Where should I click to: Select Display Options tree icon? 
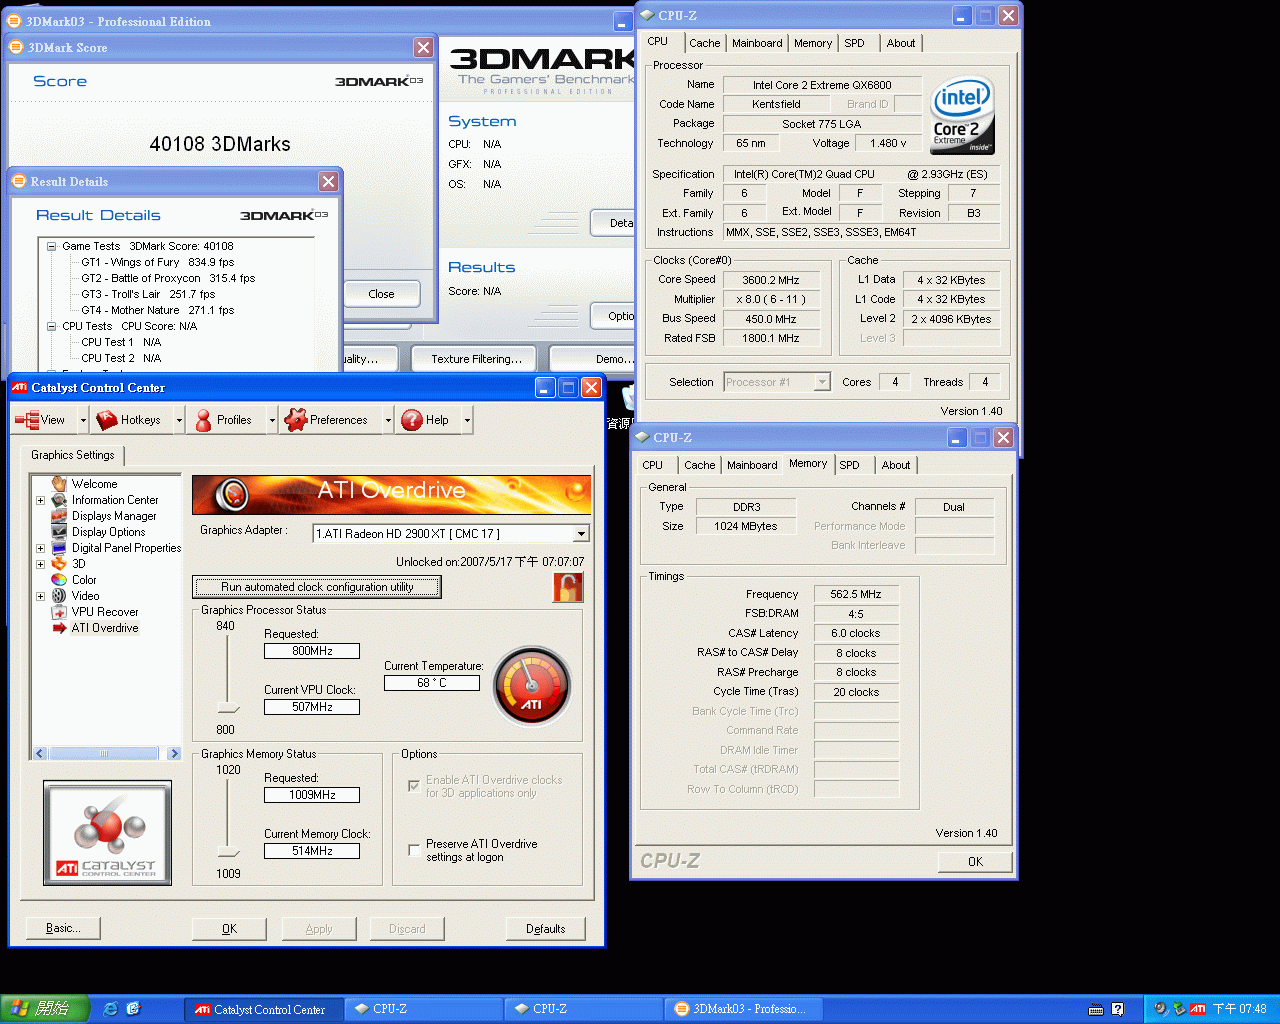[x=59, y=532]
